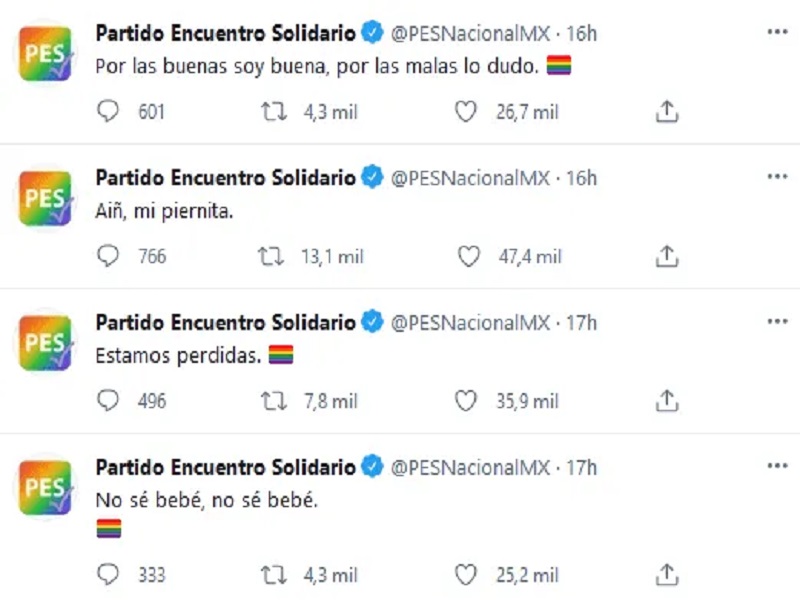Open @PESNacionalMX handle on "Aiñ, mi piernita" tweet

pos(470,178)
